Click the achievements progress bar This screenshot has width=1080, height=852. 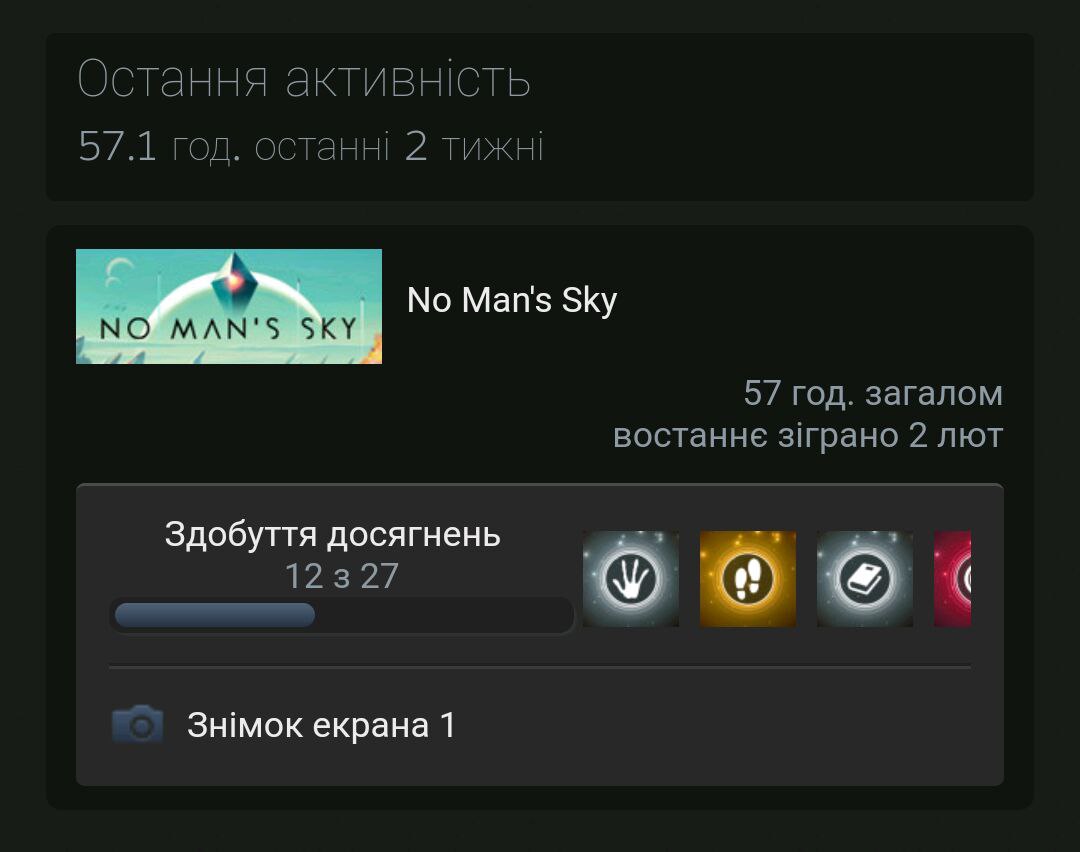click(342, 615)
